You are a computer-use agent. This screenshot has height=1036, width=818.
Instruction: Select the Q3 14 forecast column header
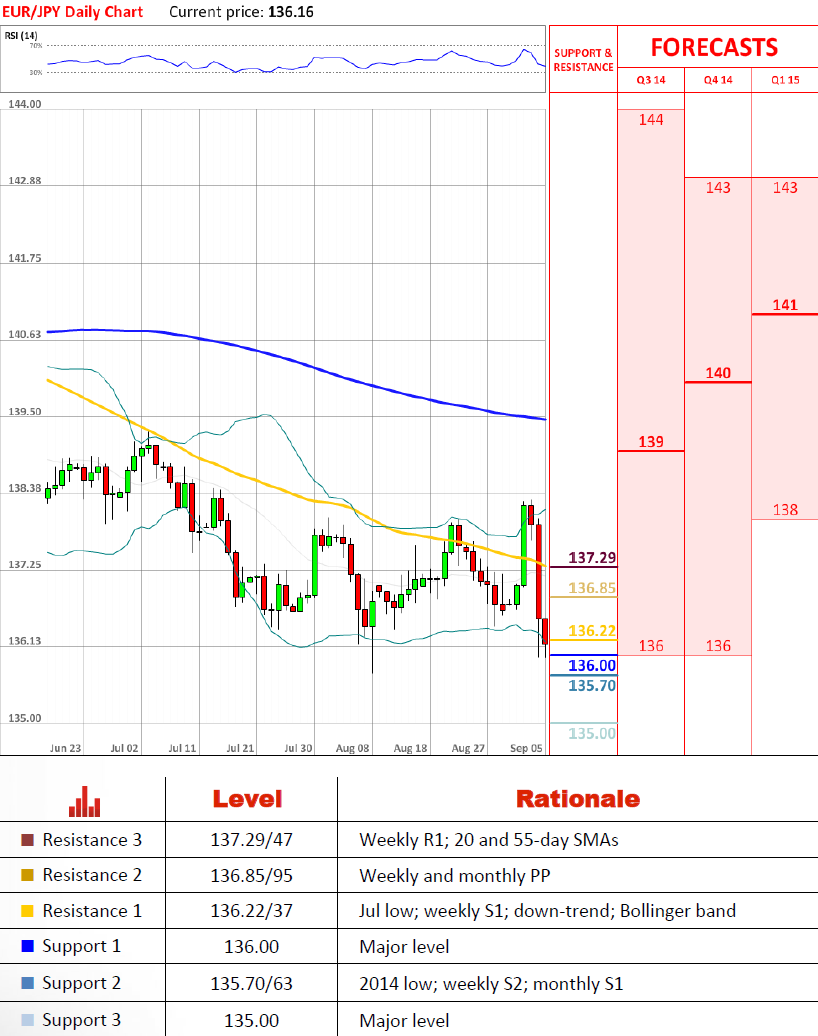(651, 80)
